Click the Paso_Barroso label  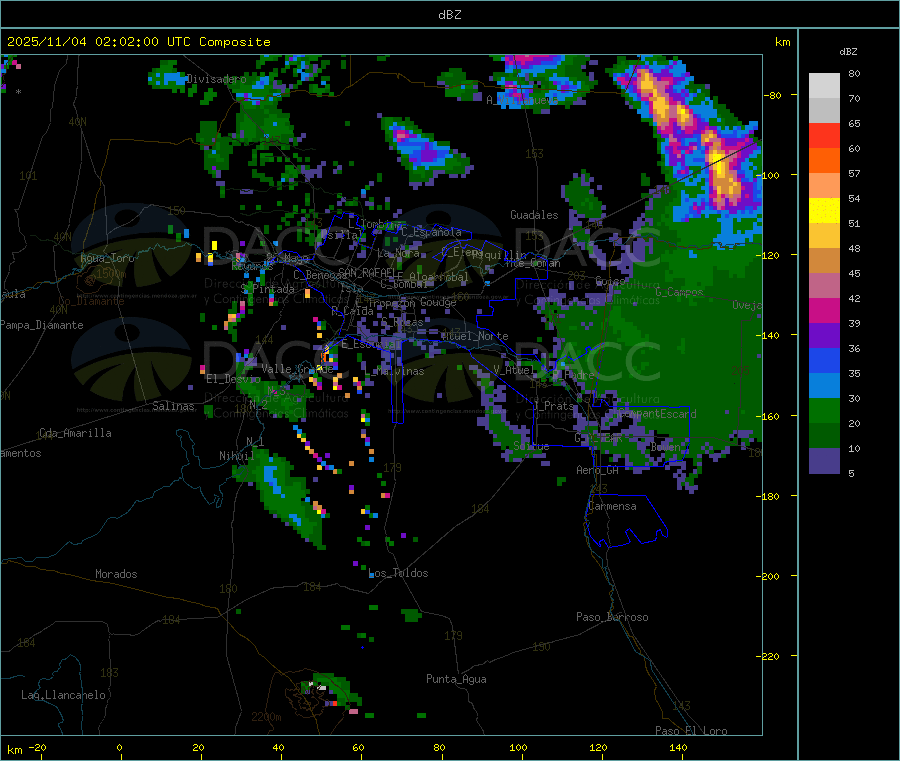pos(612,617)
